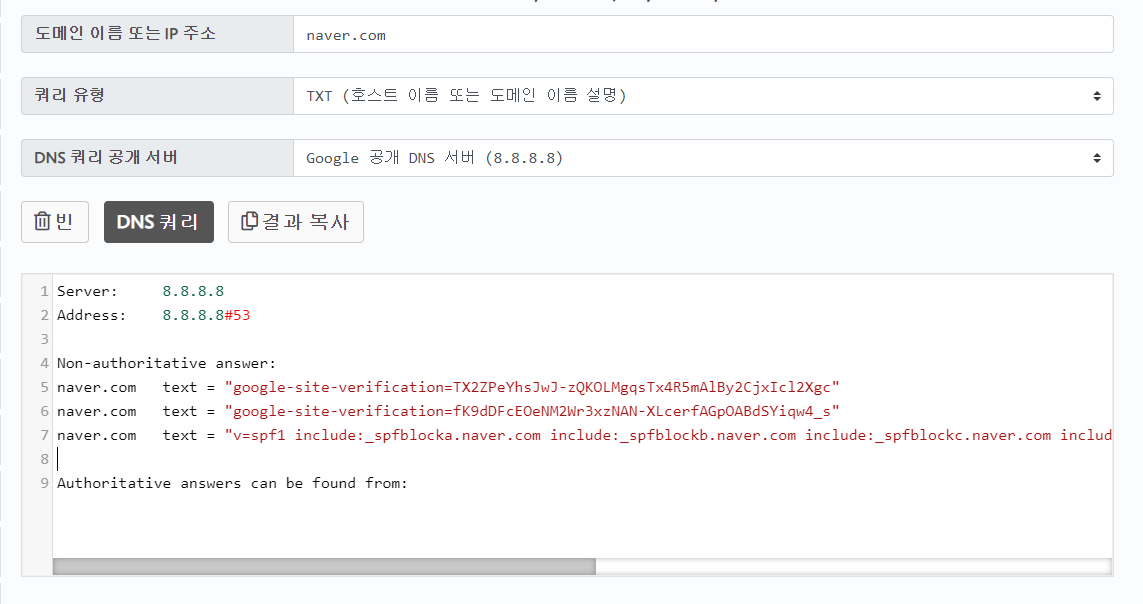Click the '도메인 이름 또는 IP 주소' label
Image resolution: width=1143 pixels, height=604 pixels.
click(125, 34)
